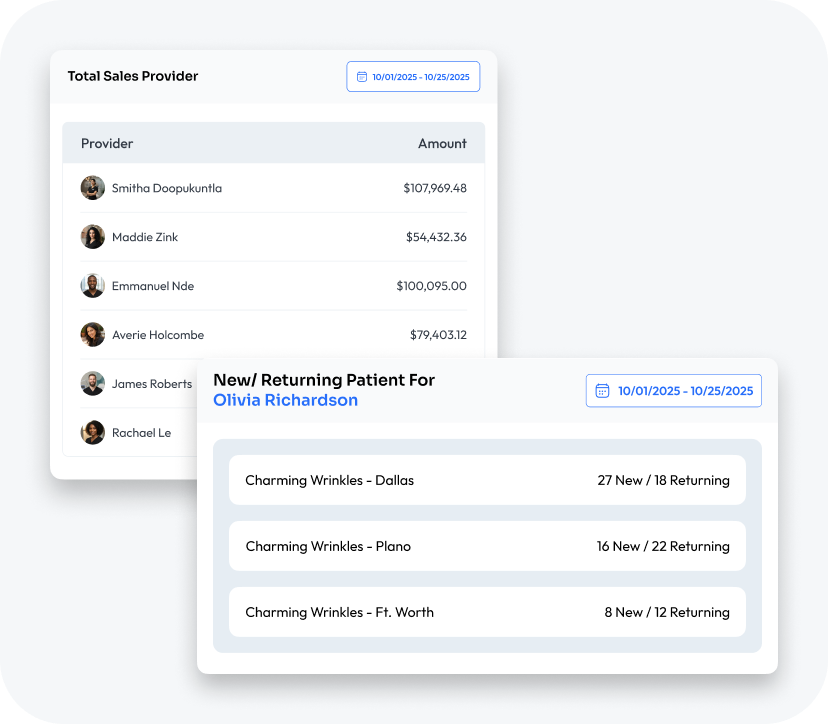Click Maddie Zink provider name
The image size is (829, 725).
145,237
